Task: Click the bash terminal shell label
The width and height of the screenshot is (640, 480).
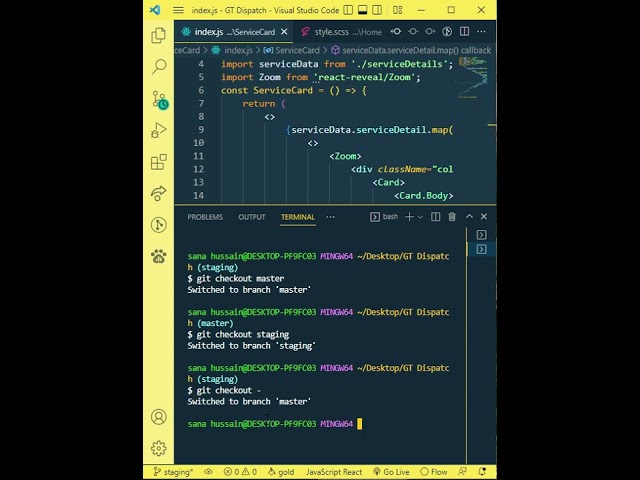Action: (384, 217)
